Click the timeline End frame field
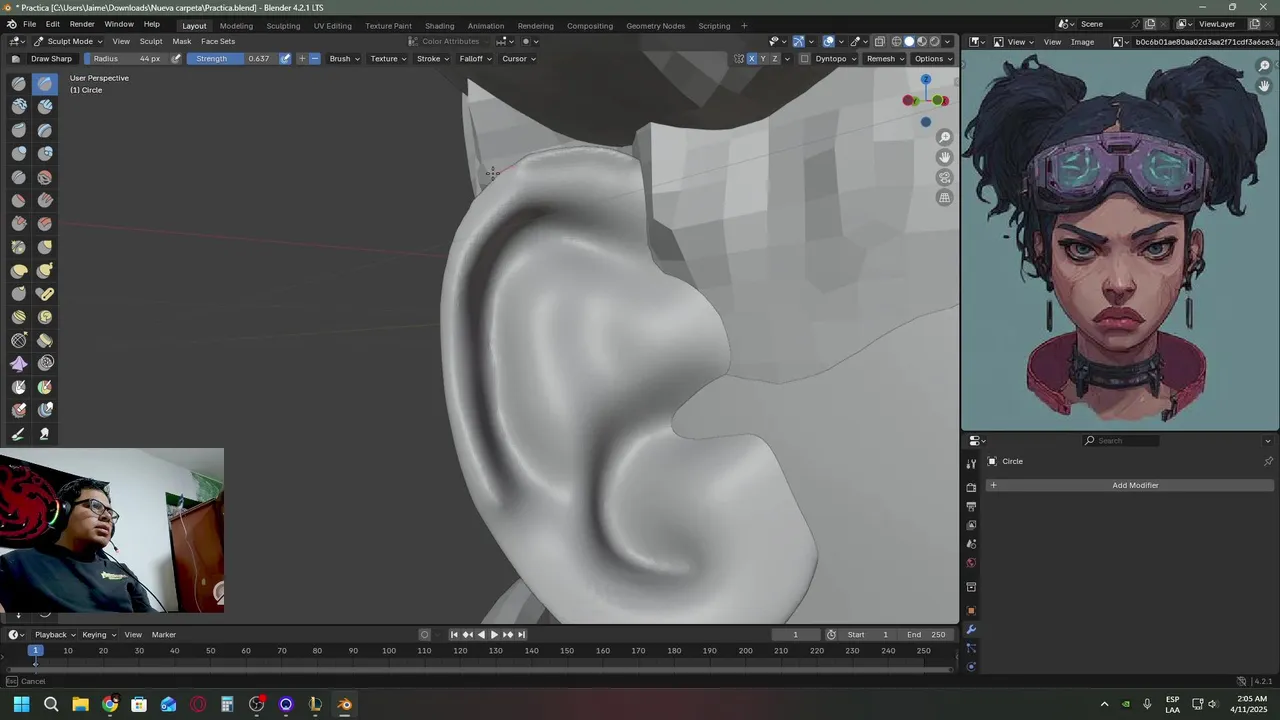The width and height of the screenshot is (1280, 720). click(926, 634)
